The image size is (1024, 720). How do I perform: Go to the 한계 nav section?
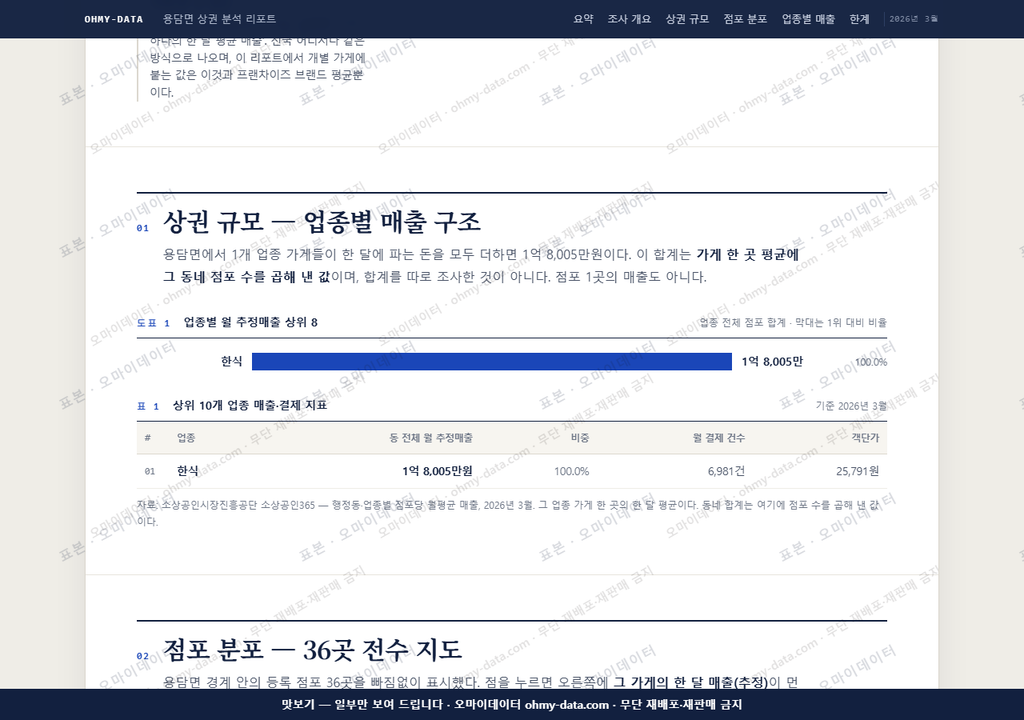click(x=859, y=19)
